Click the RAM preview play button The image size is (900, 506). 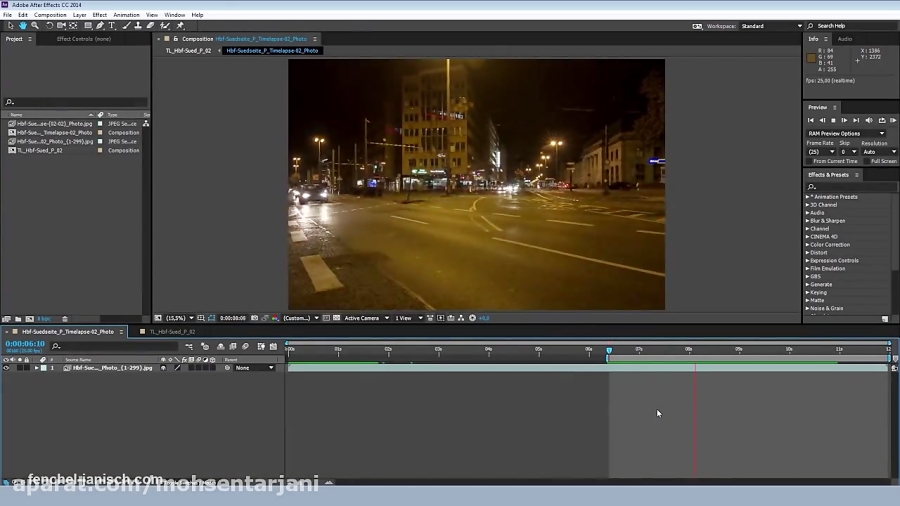tap(894, 120)
